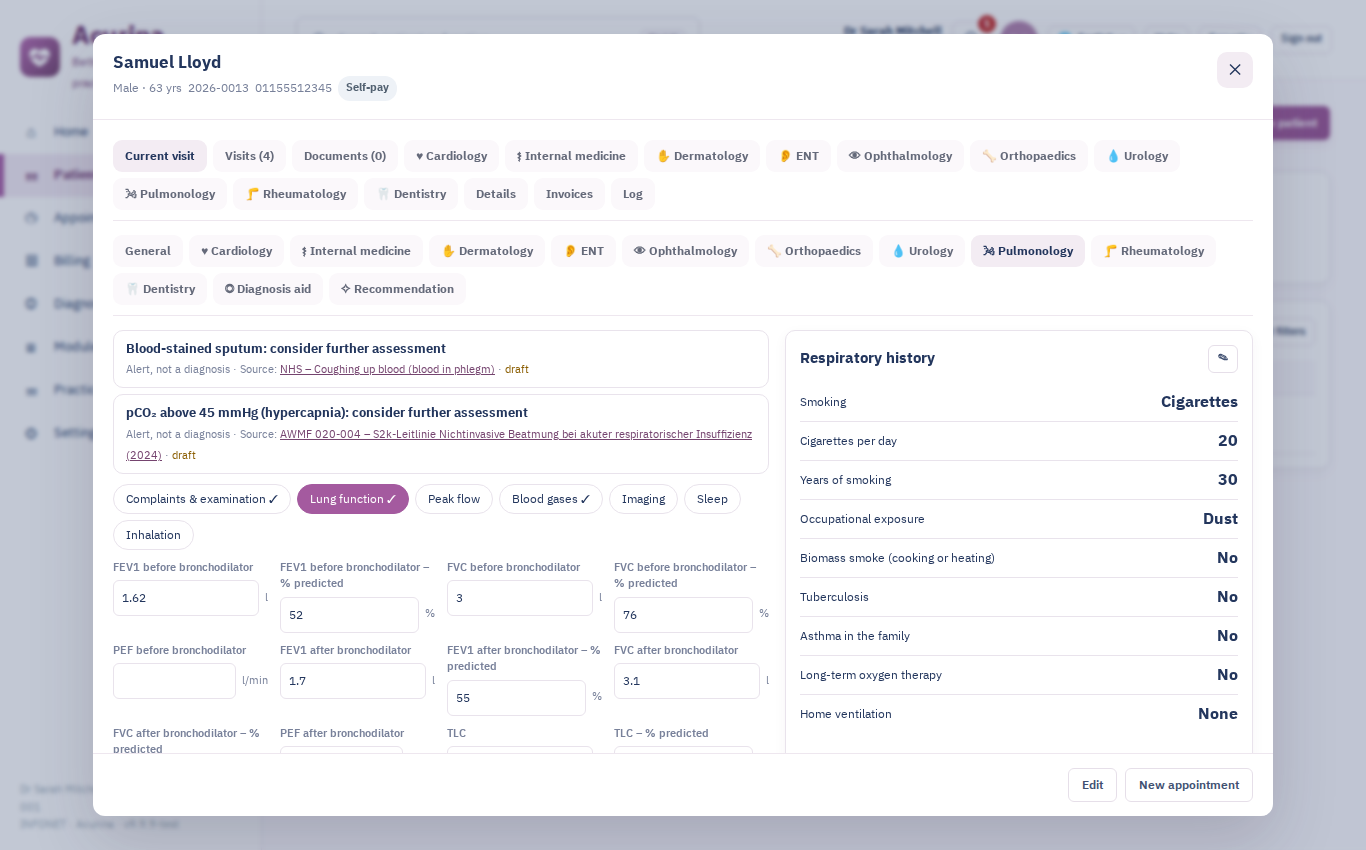1366x850 pixels.
Task: Click FEV1 after % predicted field showing 55
Action: tap(516, 698)
